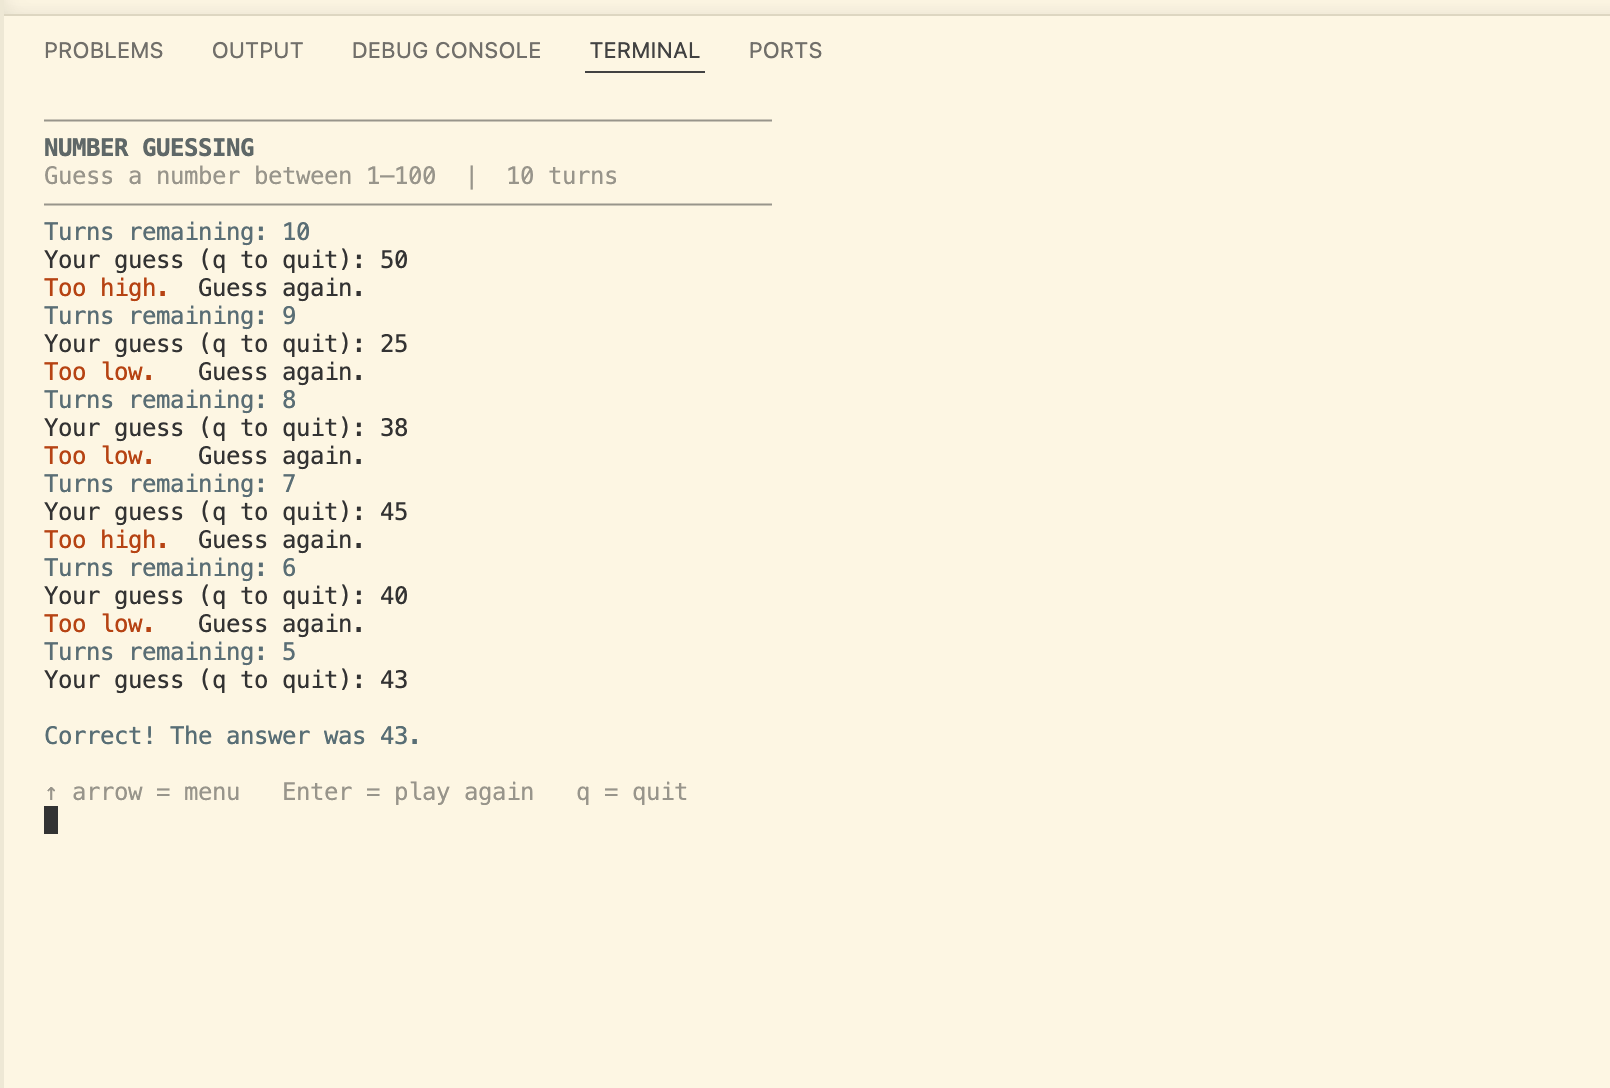Image resolution: width=1610 pixels, height=1088 pixels.
Task: Switch to the PORTS tab
Action: (785, 51)
